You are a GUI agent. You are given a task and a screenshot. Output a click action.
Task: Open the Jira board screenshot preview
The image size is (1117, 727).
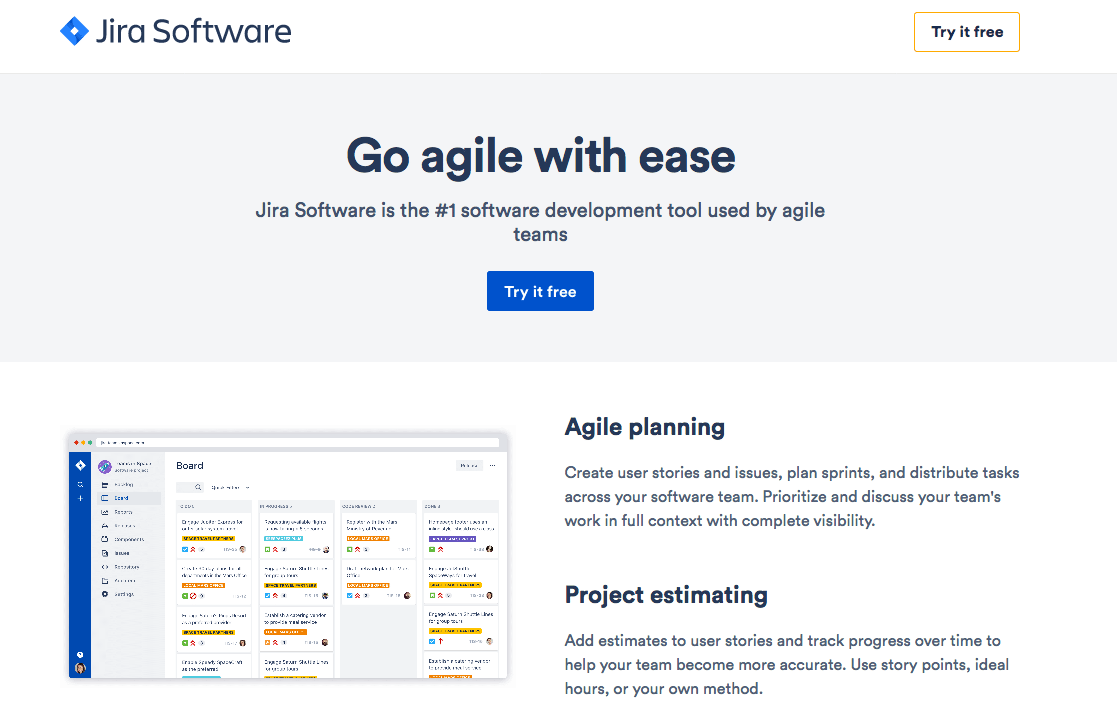pyautogui.click(x=288, y=555)
